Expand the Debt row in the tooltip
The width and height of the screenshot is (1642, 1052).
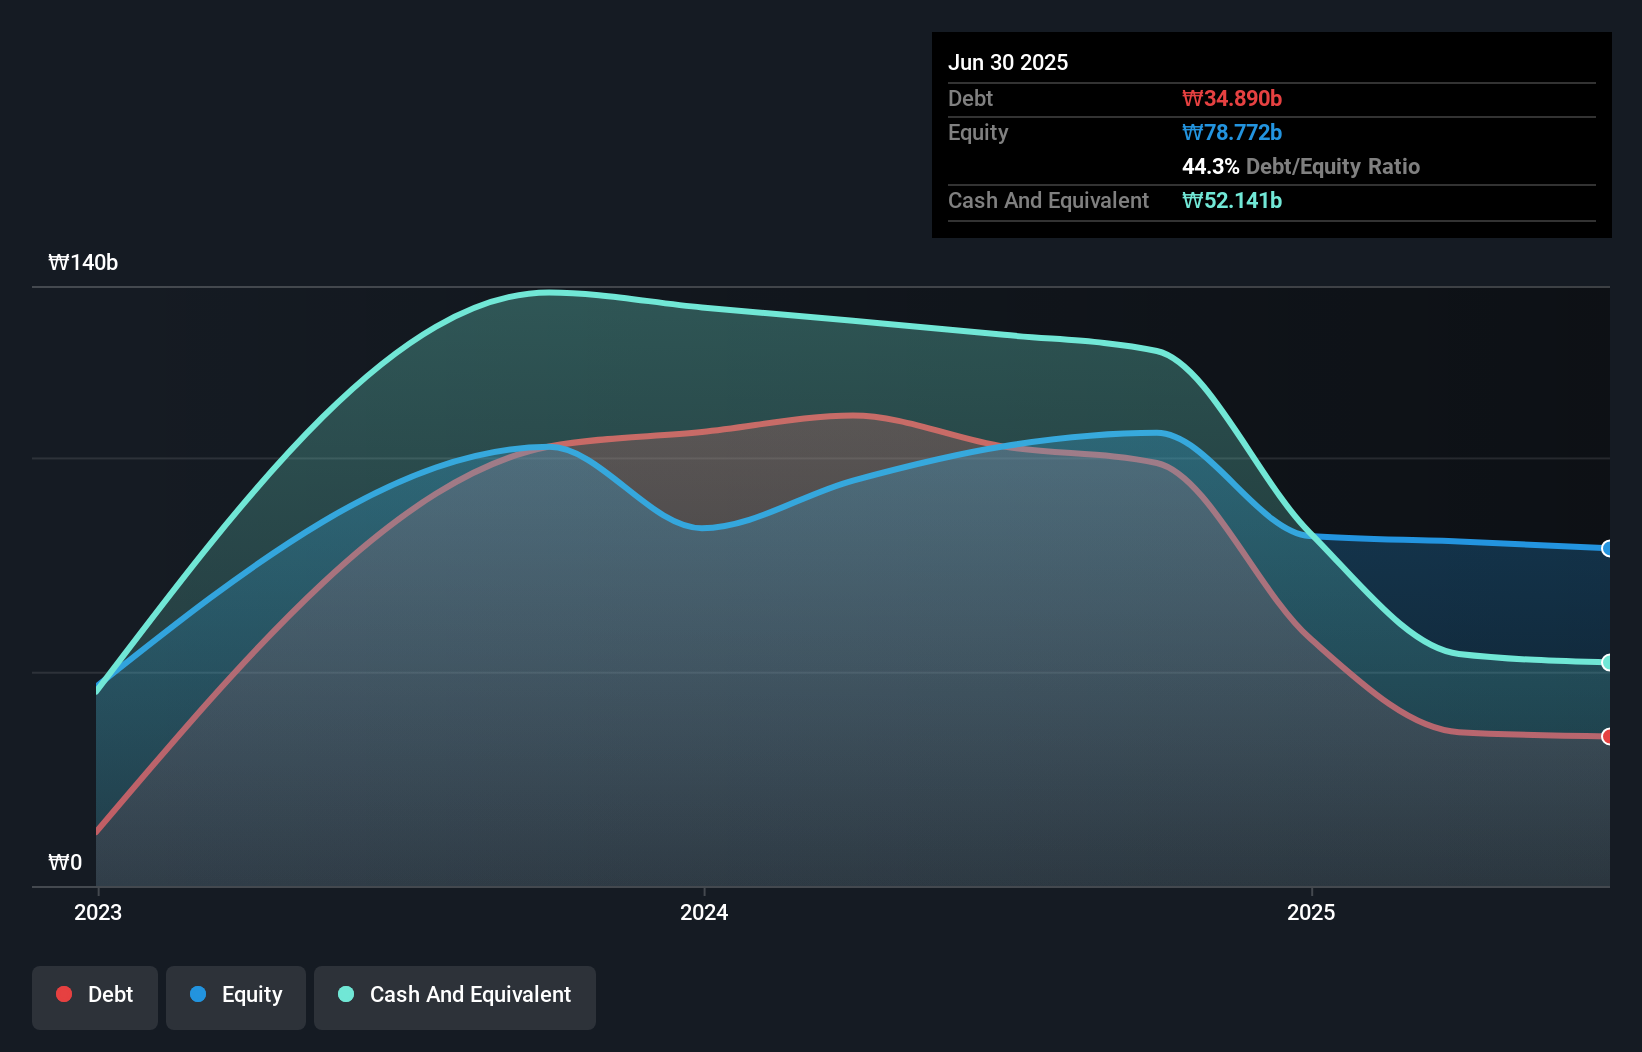(970, 98)
